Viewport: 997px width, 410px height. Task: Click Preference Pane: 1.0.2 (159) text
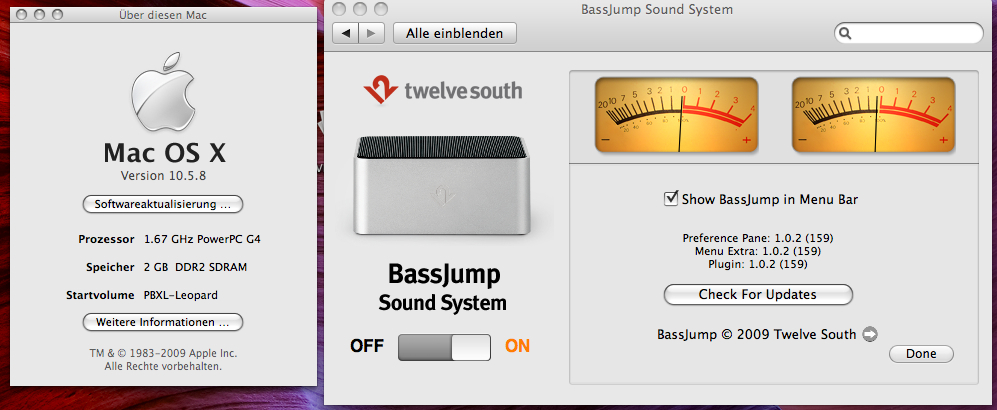pyautogui.click(x=758, y=238)
